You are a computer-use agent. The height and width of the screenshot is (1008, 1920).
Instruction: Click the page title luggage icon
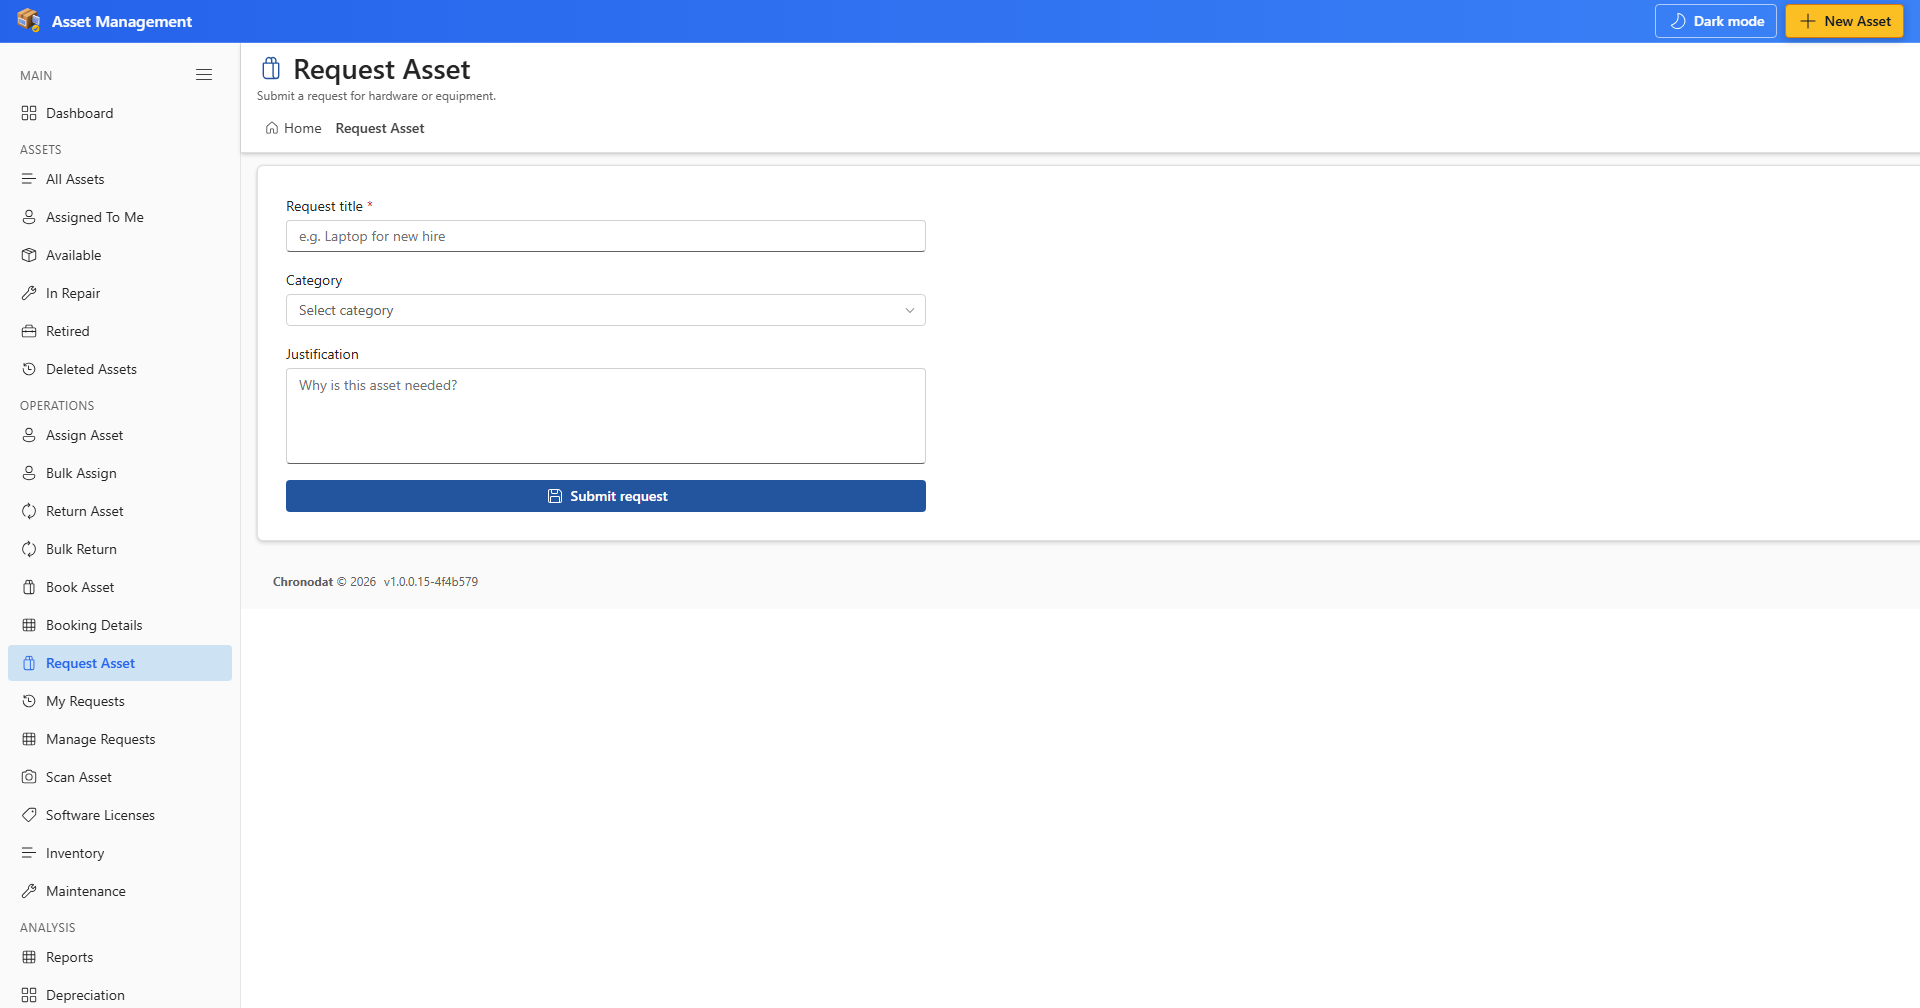coord(271,68)
